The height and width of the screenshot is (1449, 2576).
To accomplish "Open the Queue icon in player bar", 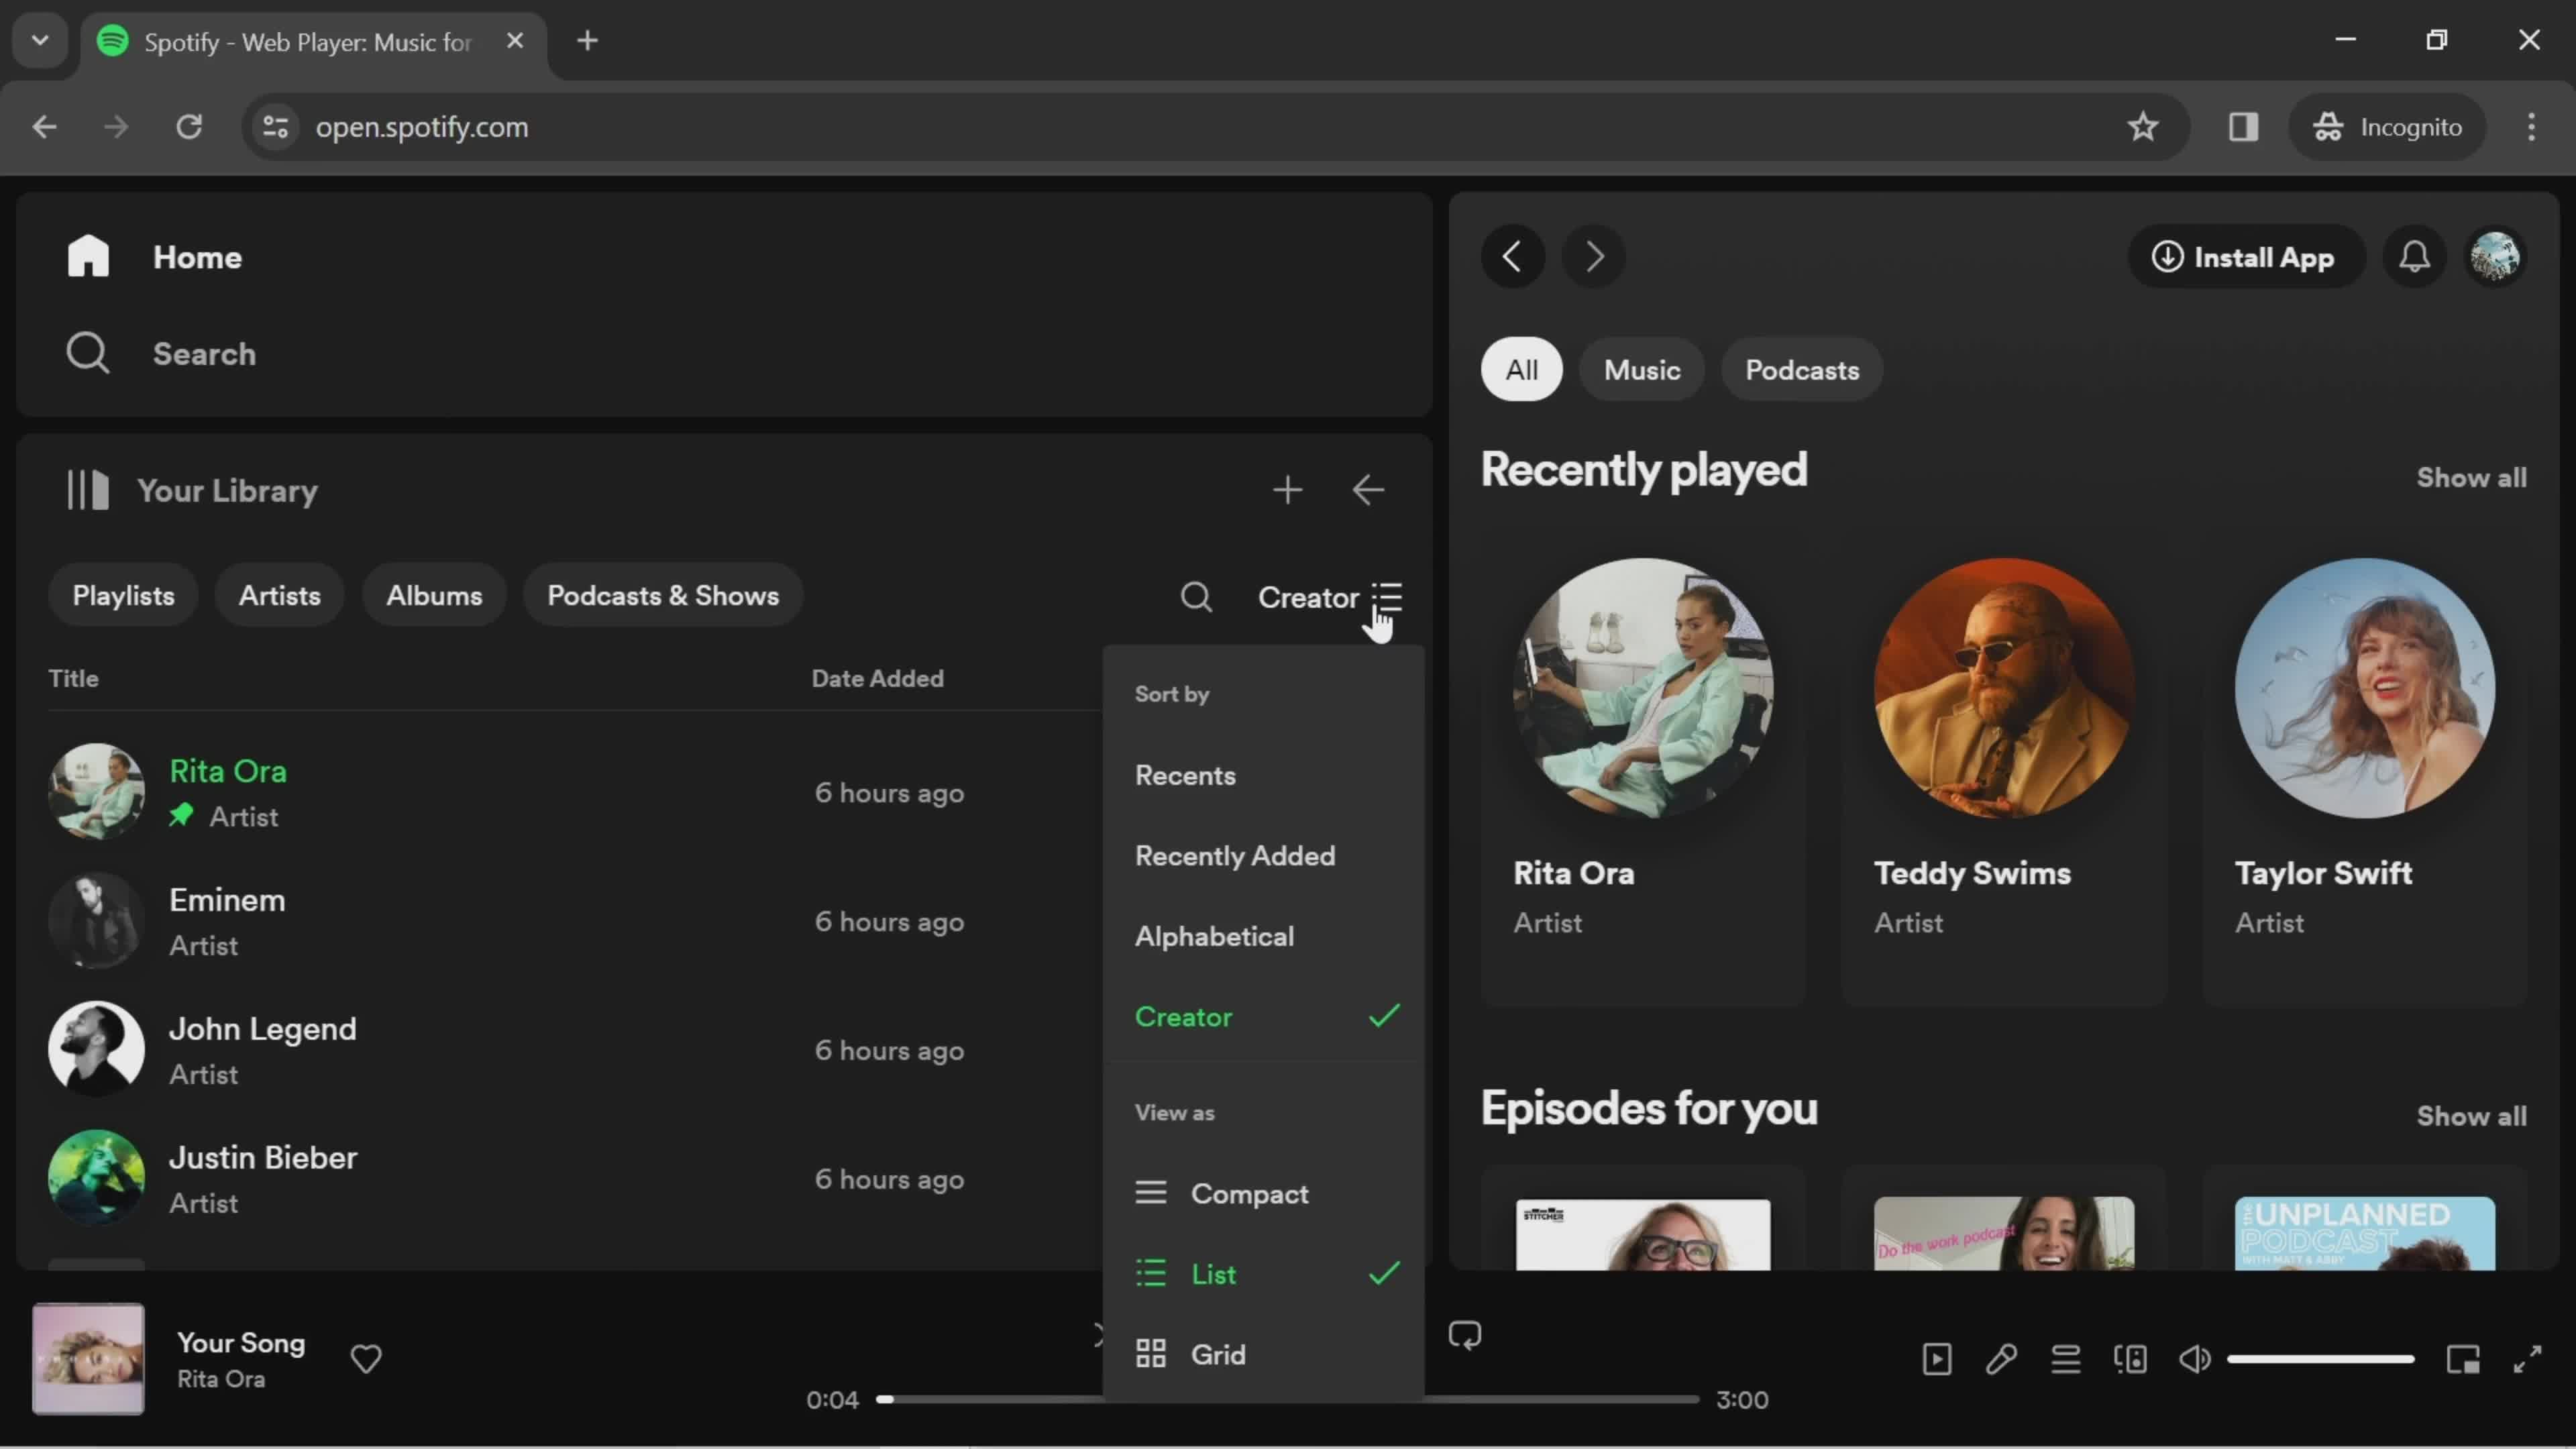I will tap(2065, 1359).
